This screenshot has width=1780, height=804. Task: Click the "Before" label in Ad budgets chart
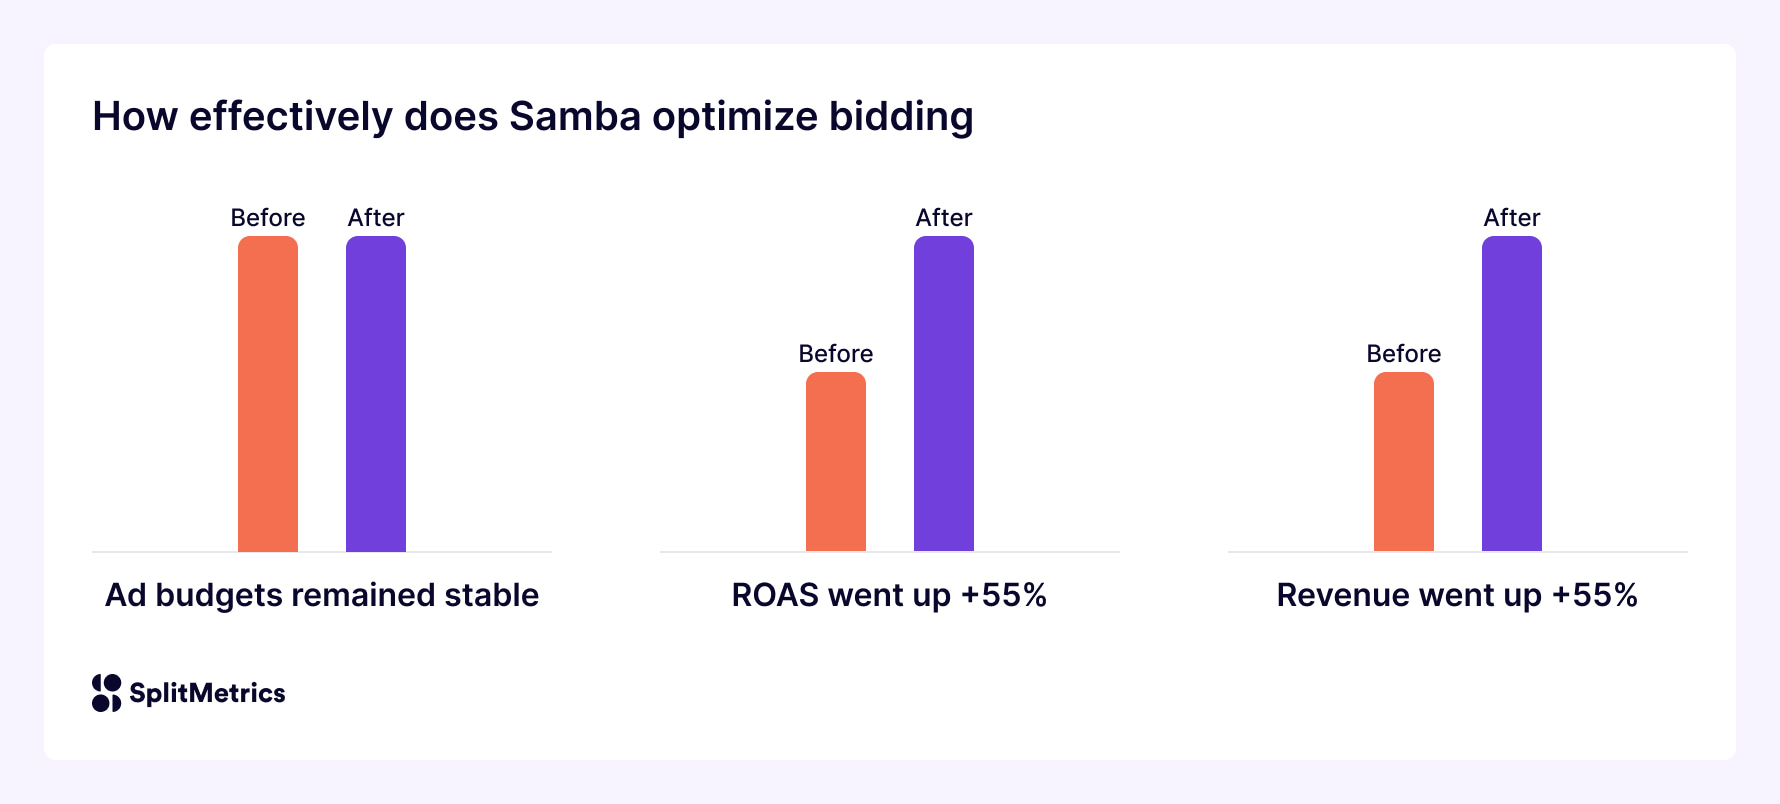click(x=268, y=218)
